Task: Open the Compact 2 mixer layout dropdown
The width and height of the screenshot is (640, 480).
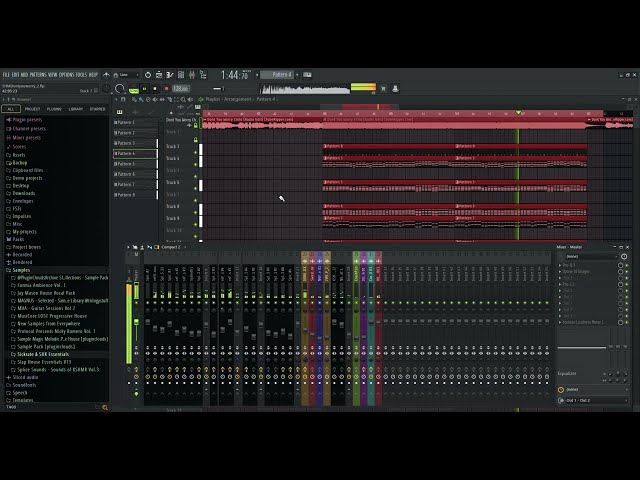Action: [x=173, y=247]
